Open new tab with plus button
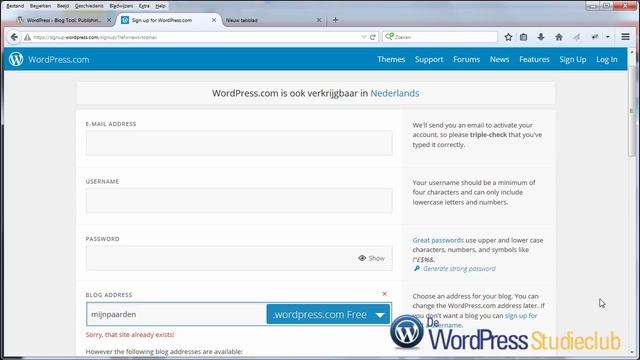 (x=335, y=20)
